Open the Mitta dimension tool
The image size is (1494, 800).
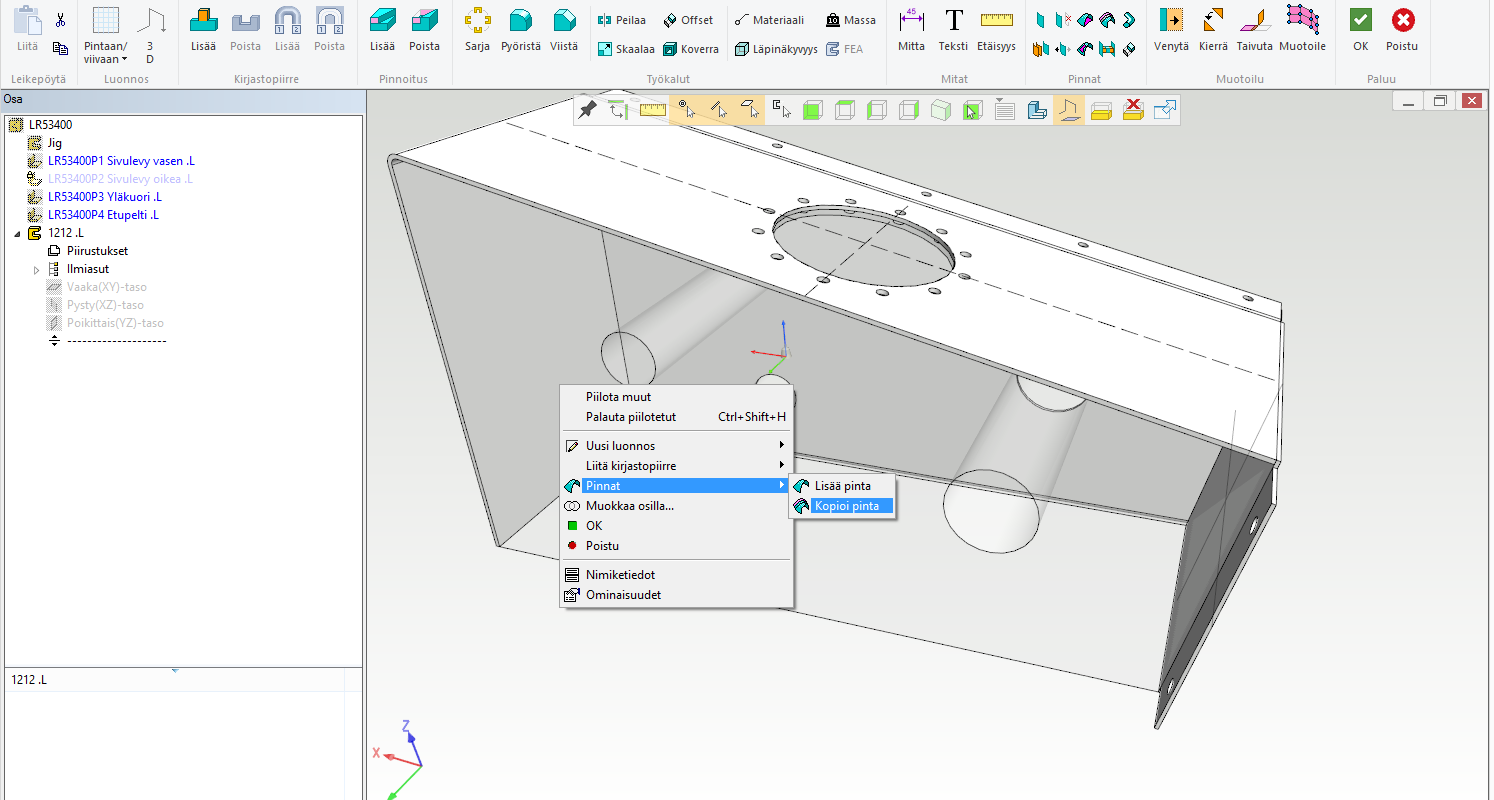911,20
